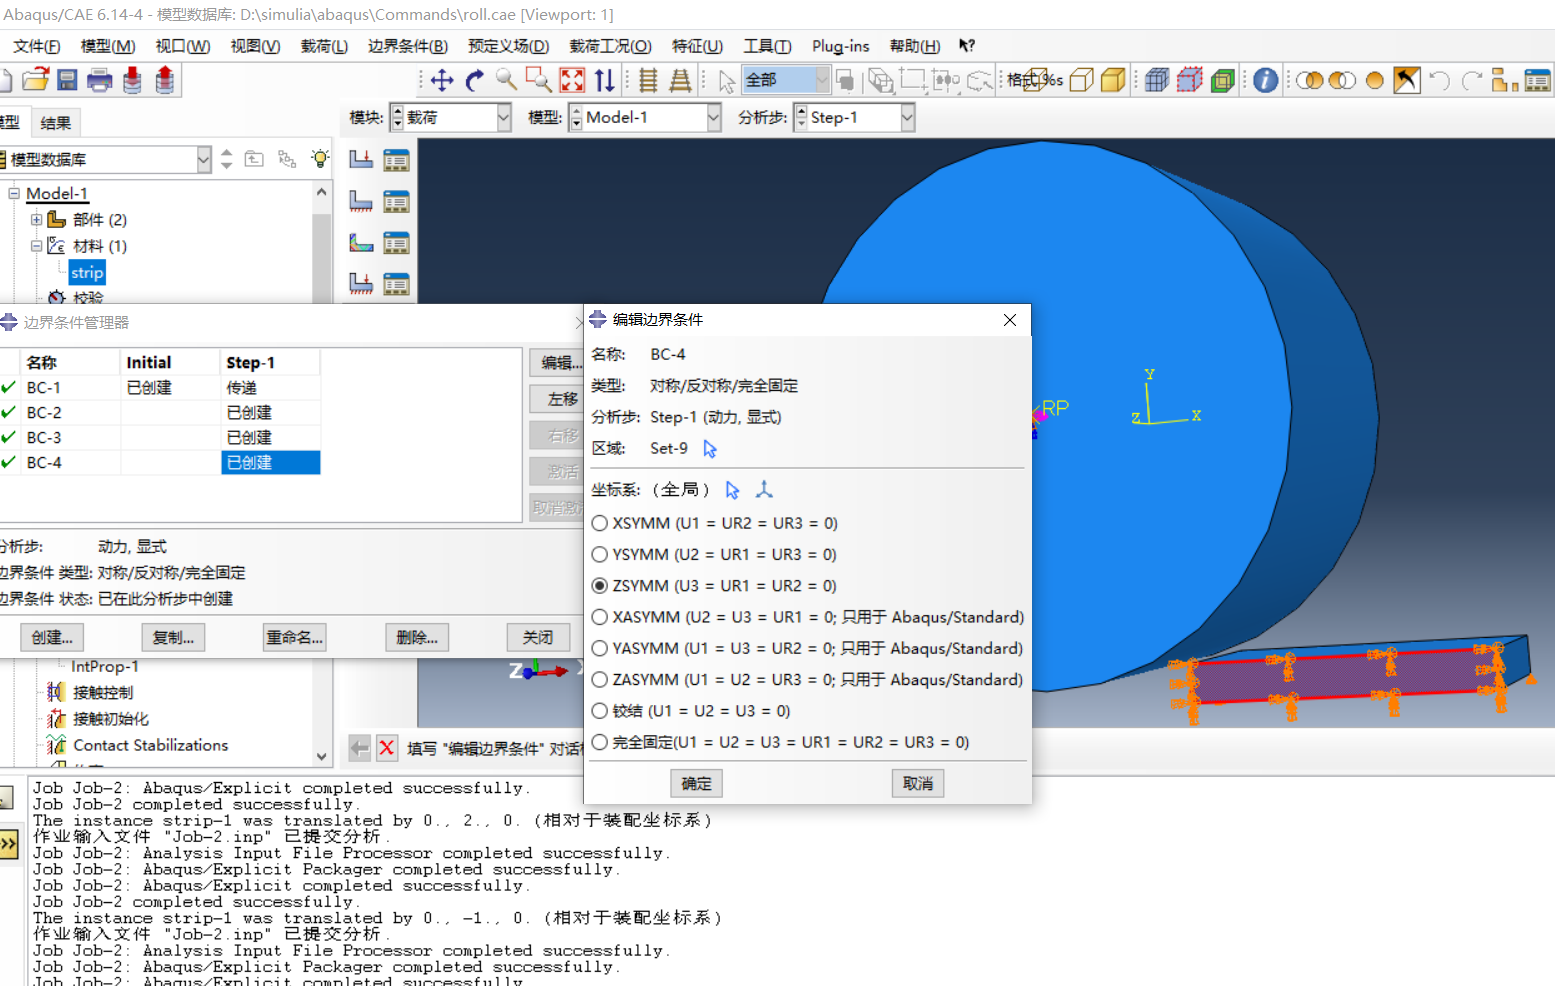Click the Save Model Database icon
Viewport: 1555px width, 986px height.
(x=67, y=81)
